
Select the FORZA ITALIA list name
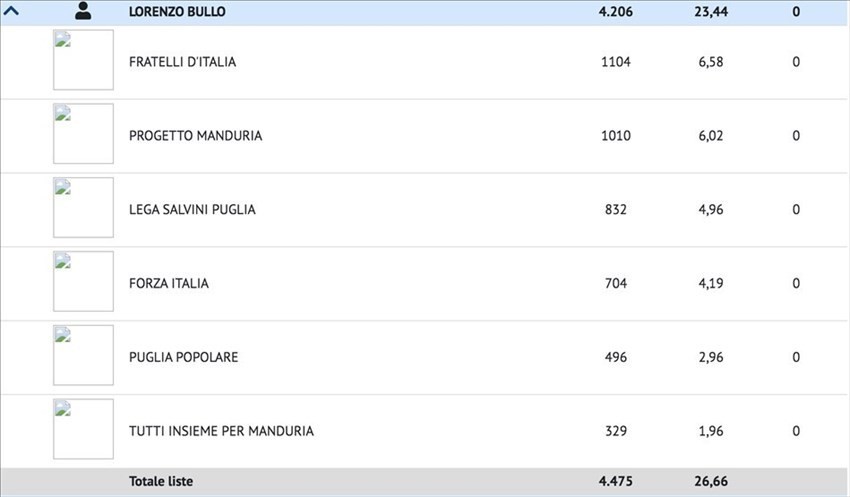click(x=169, y=283)
